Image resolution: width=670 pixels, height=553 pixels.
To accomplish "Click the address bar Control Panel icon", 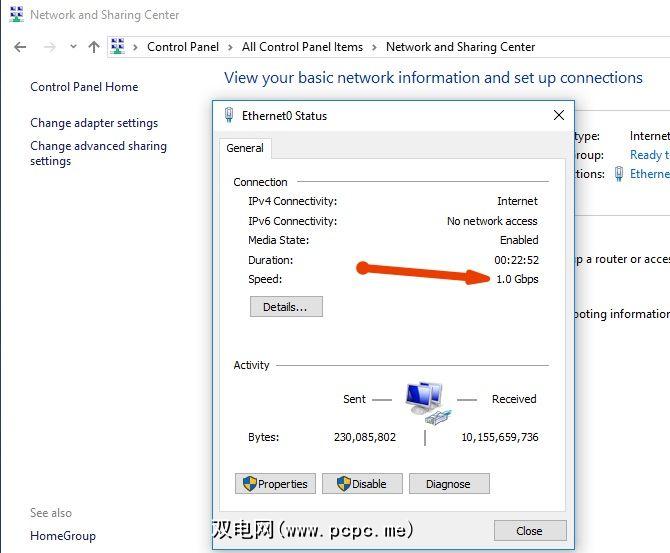I will pyautogui.click(x=118, y=46).
